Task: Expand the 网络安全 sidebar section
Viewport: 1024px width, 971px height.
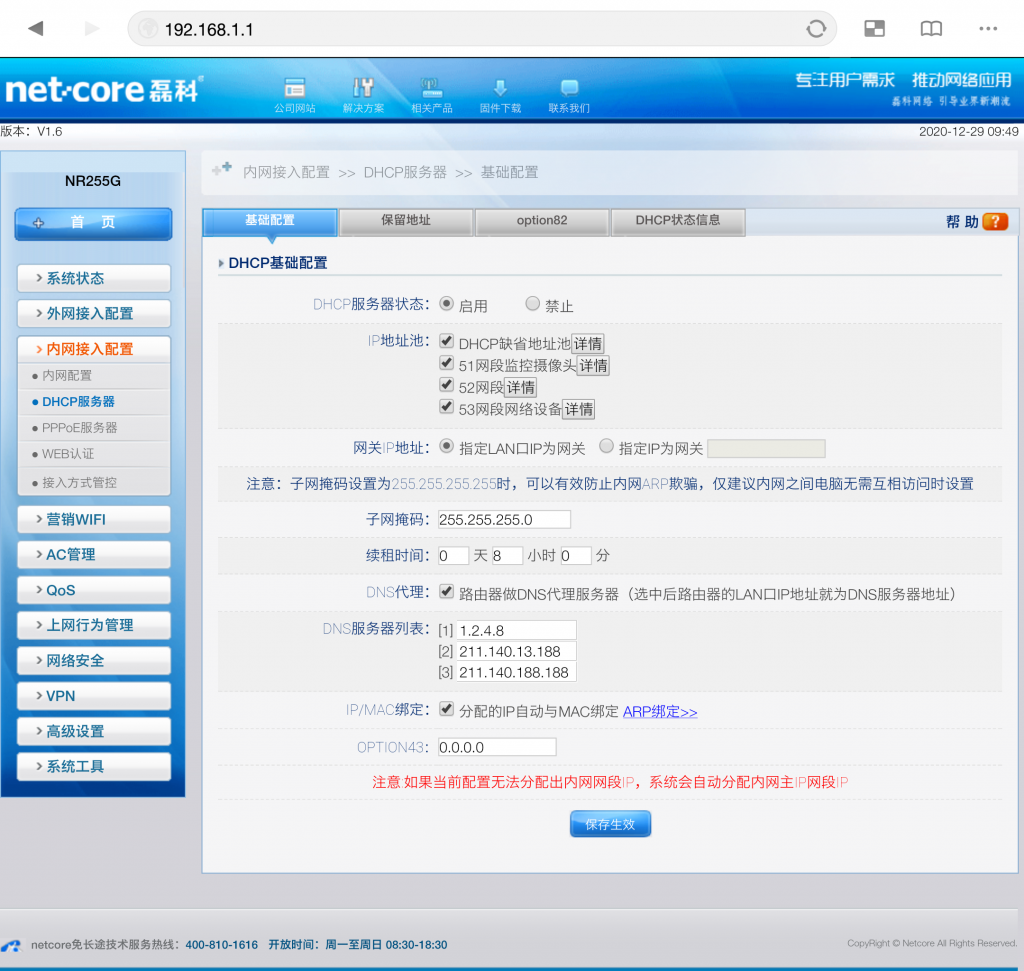Action: point(94,660)
